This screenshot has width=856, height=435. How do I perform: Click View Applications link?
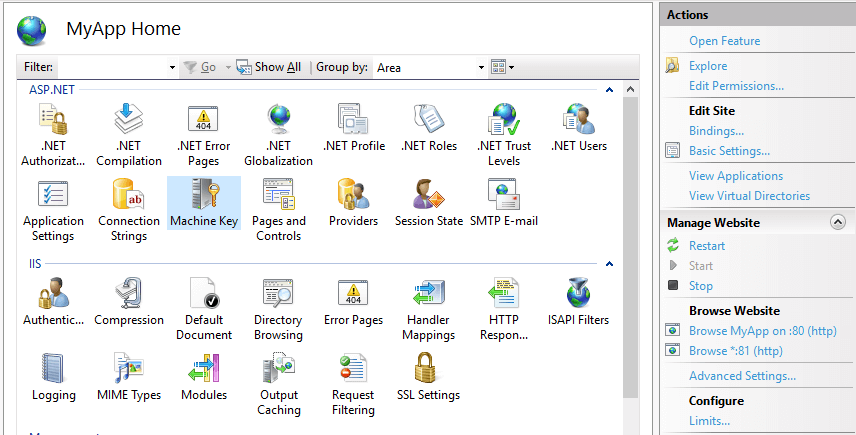[x=736, y=176]
